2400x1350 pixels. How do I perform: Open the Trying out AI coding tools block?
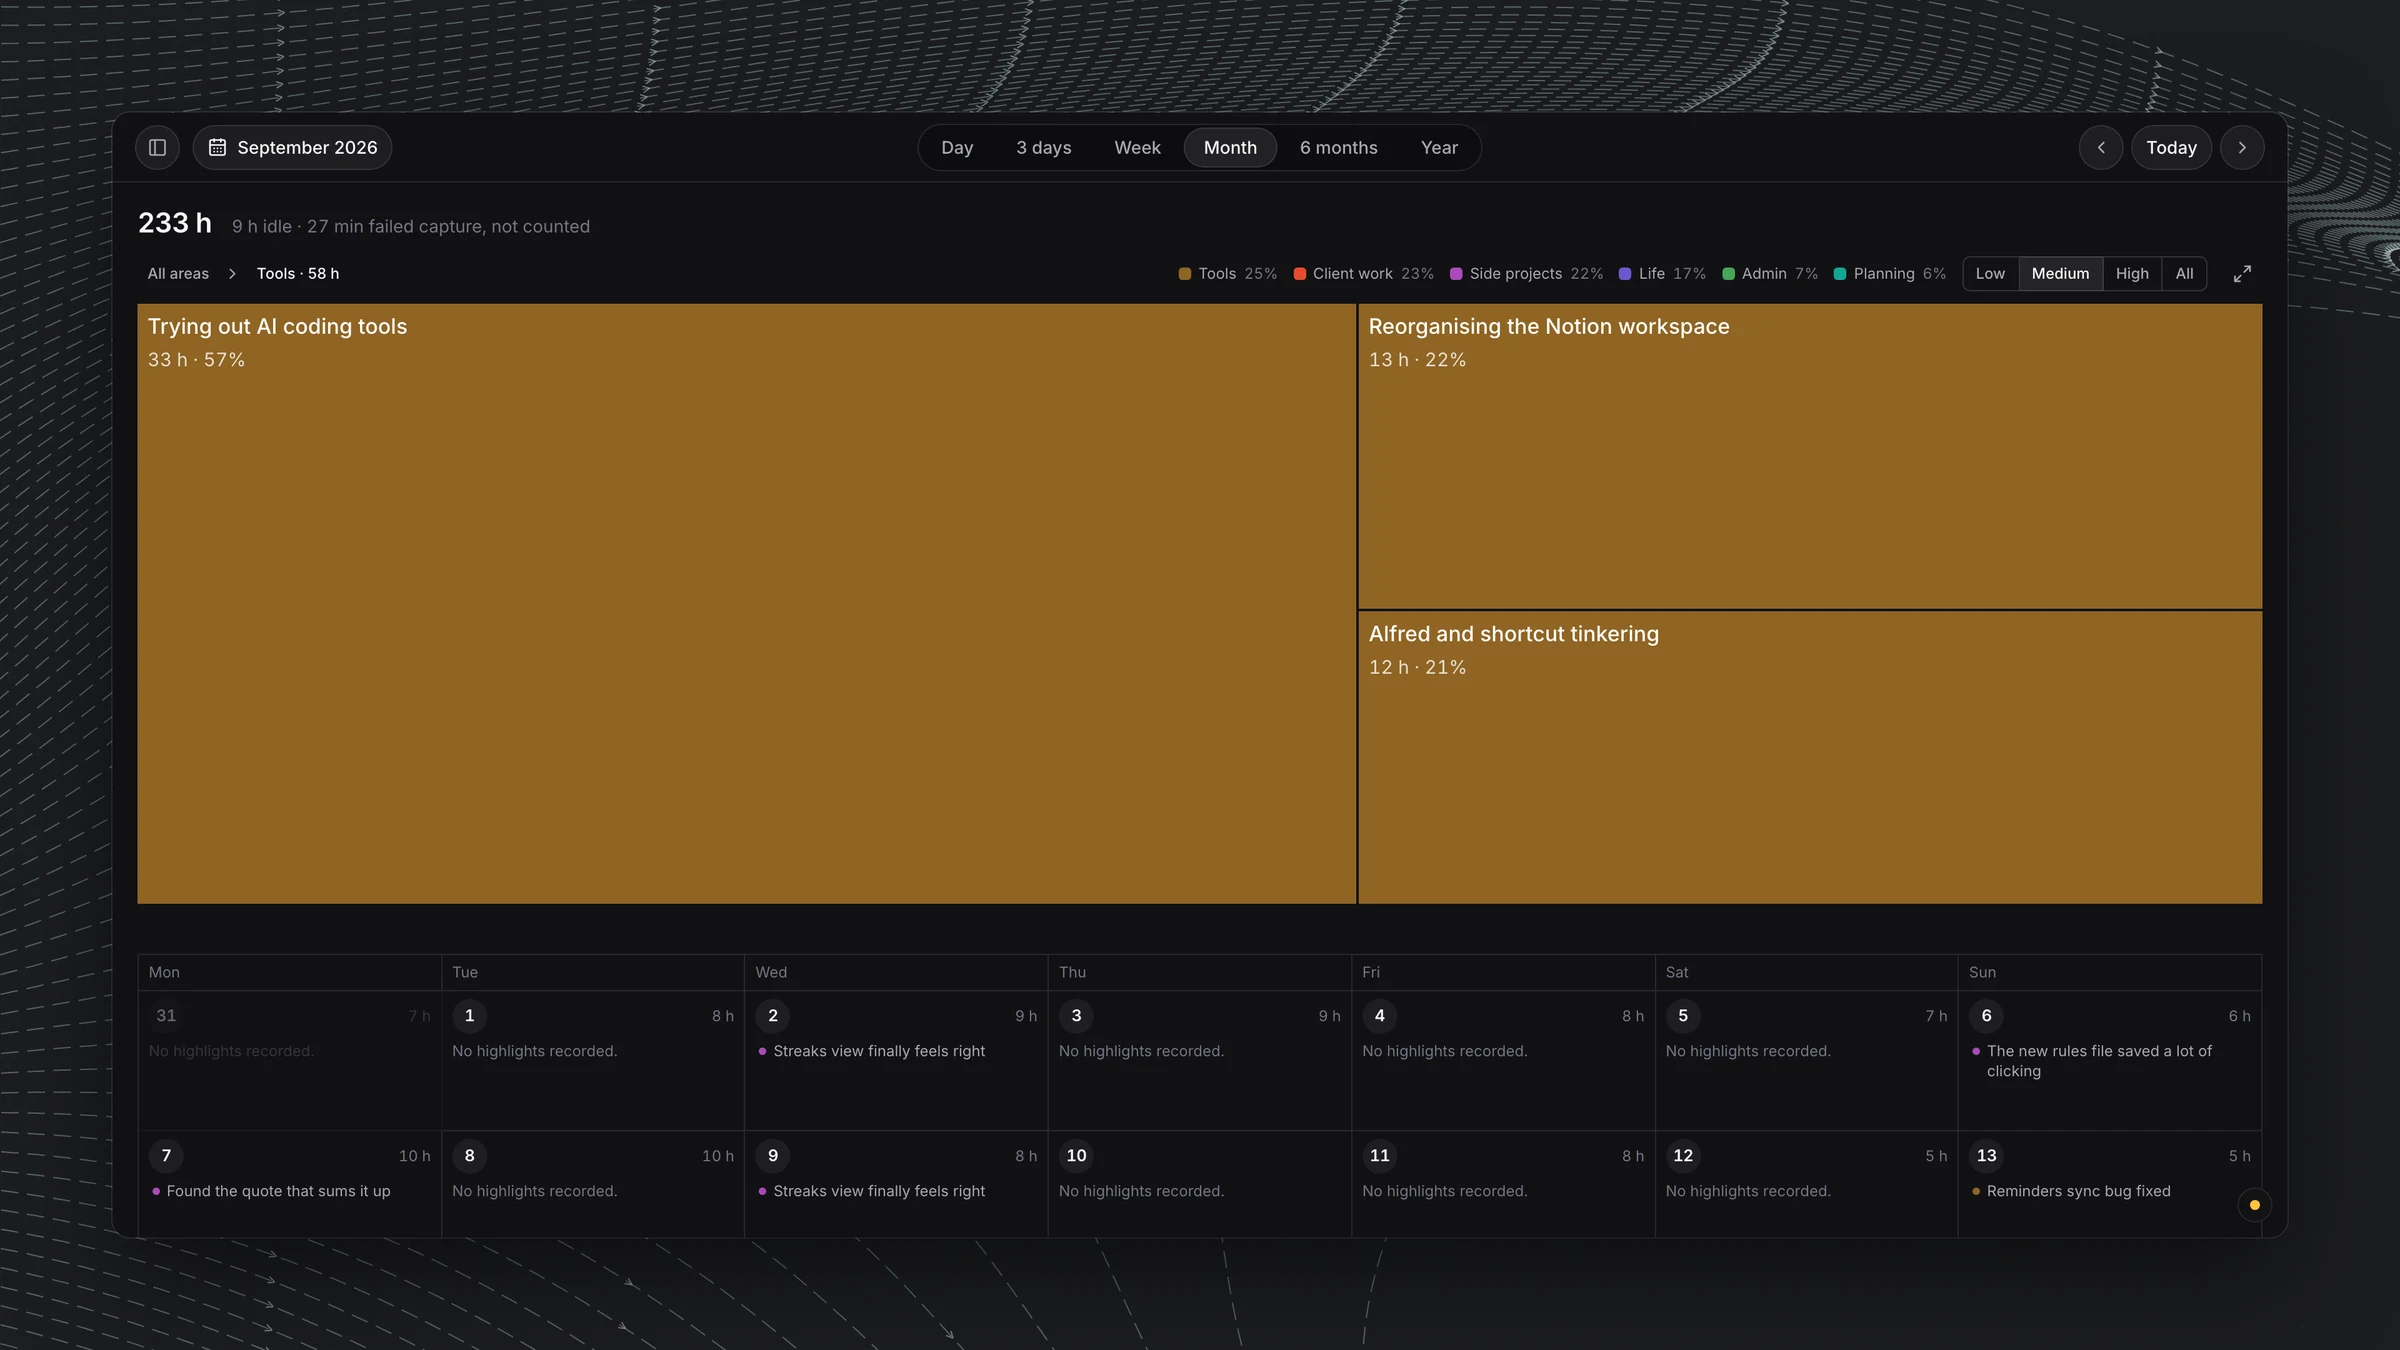point(746,604)
